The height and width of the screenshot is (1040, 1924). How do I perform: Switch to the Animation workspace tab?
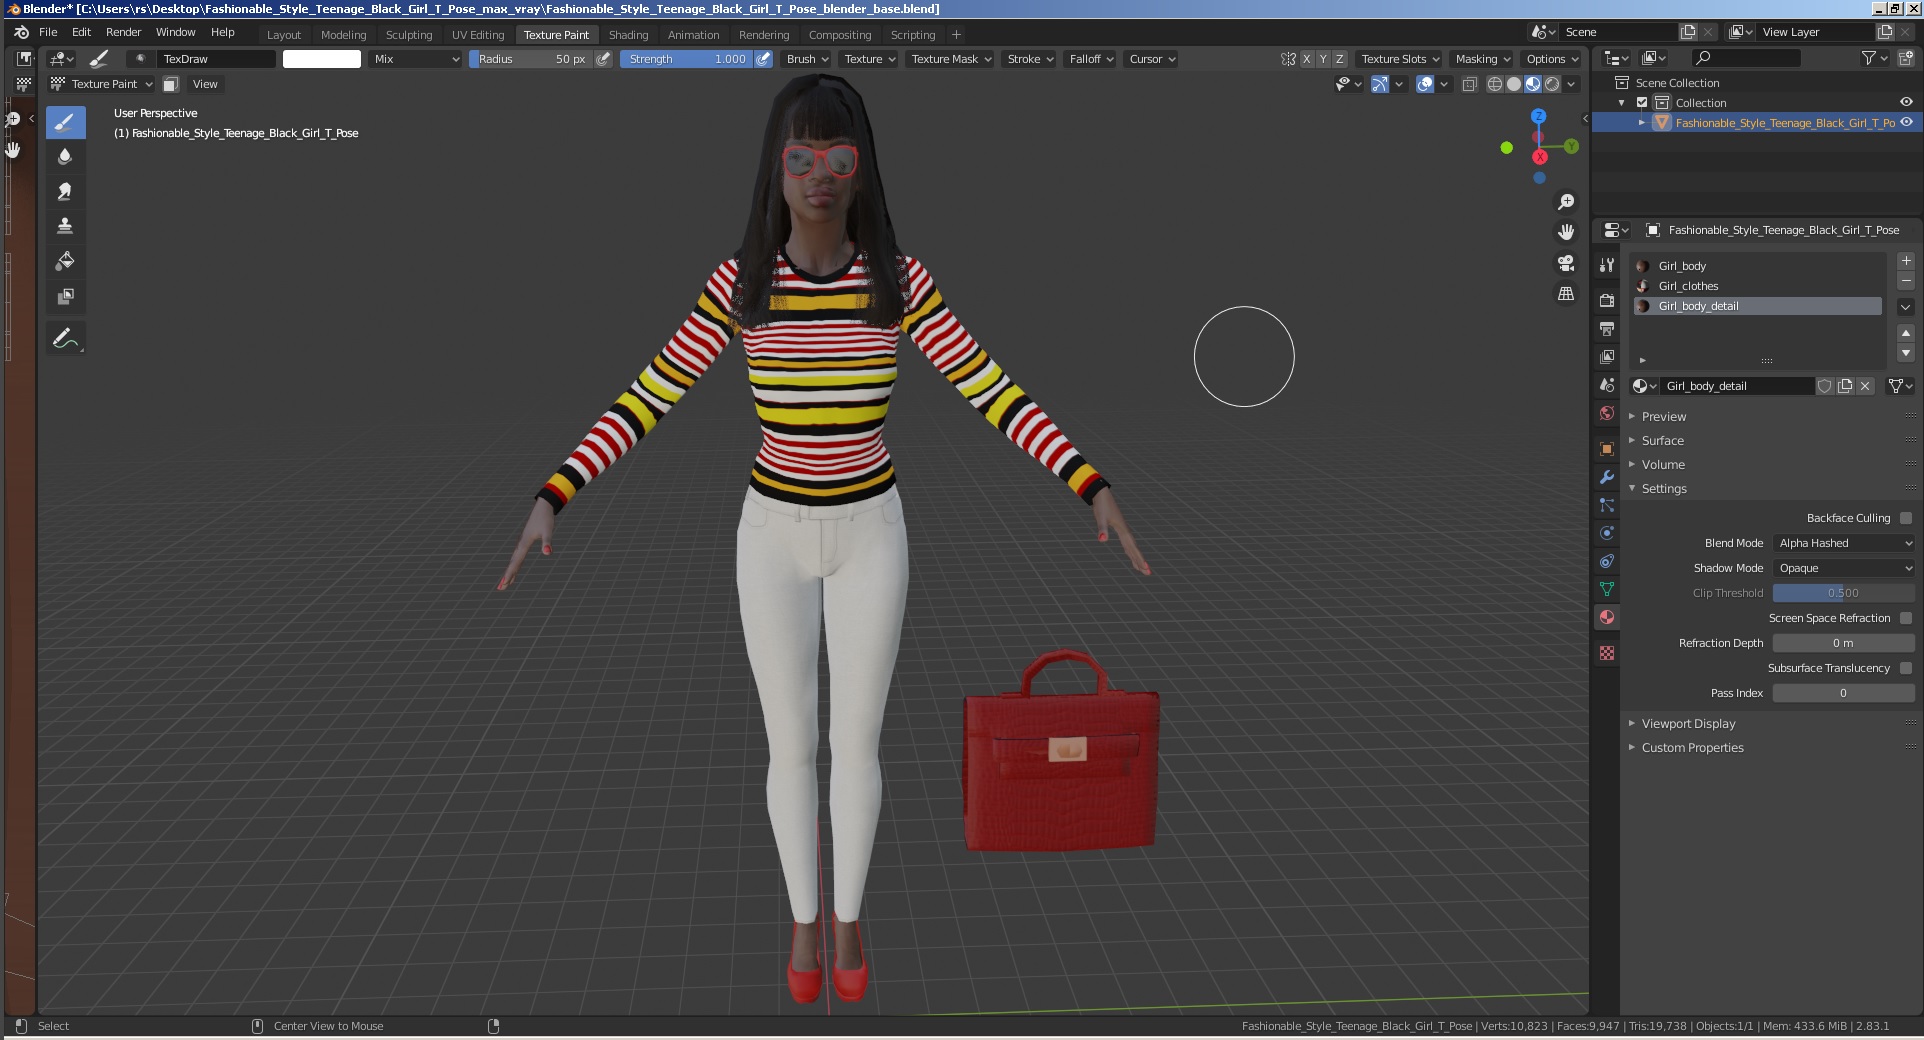coord(693,35)
